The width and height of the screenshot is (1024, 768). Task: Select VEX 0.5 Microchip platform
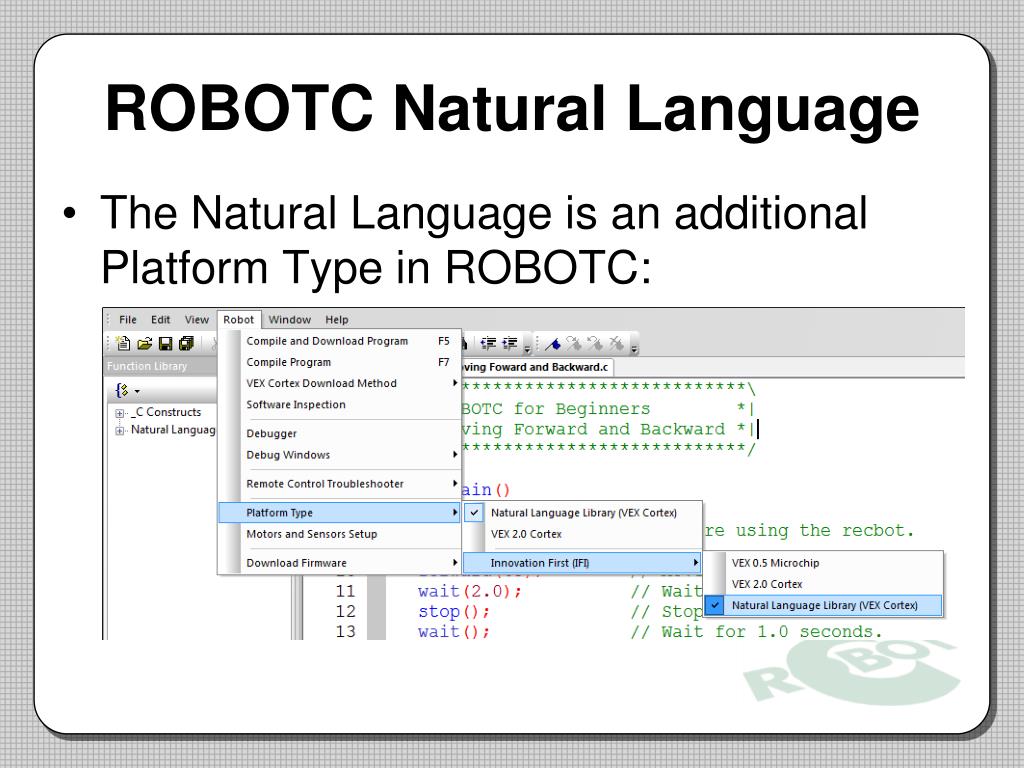click(x=824, y=563)
